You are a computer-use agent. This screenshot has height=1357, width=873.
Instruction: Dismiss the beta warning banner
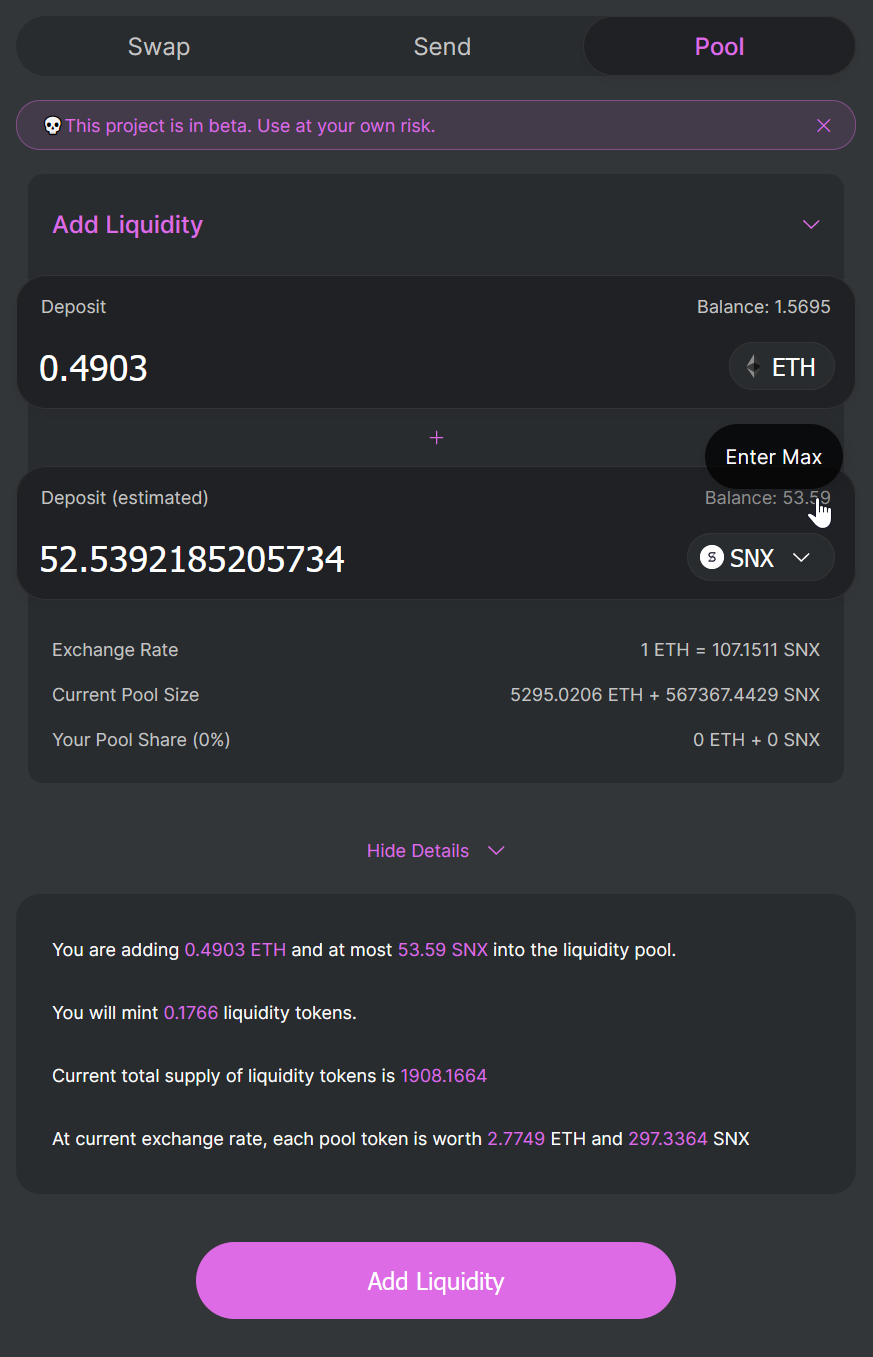click(824, 125)
